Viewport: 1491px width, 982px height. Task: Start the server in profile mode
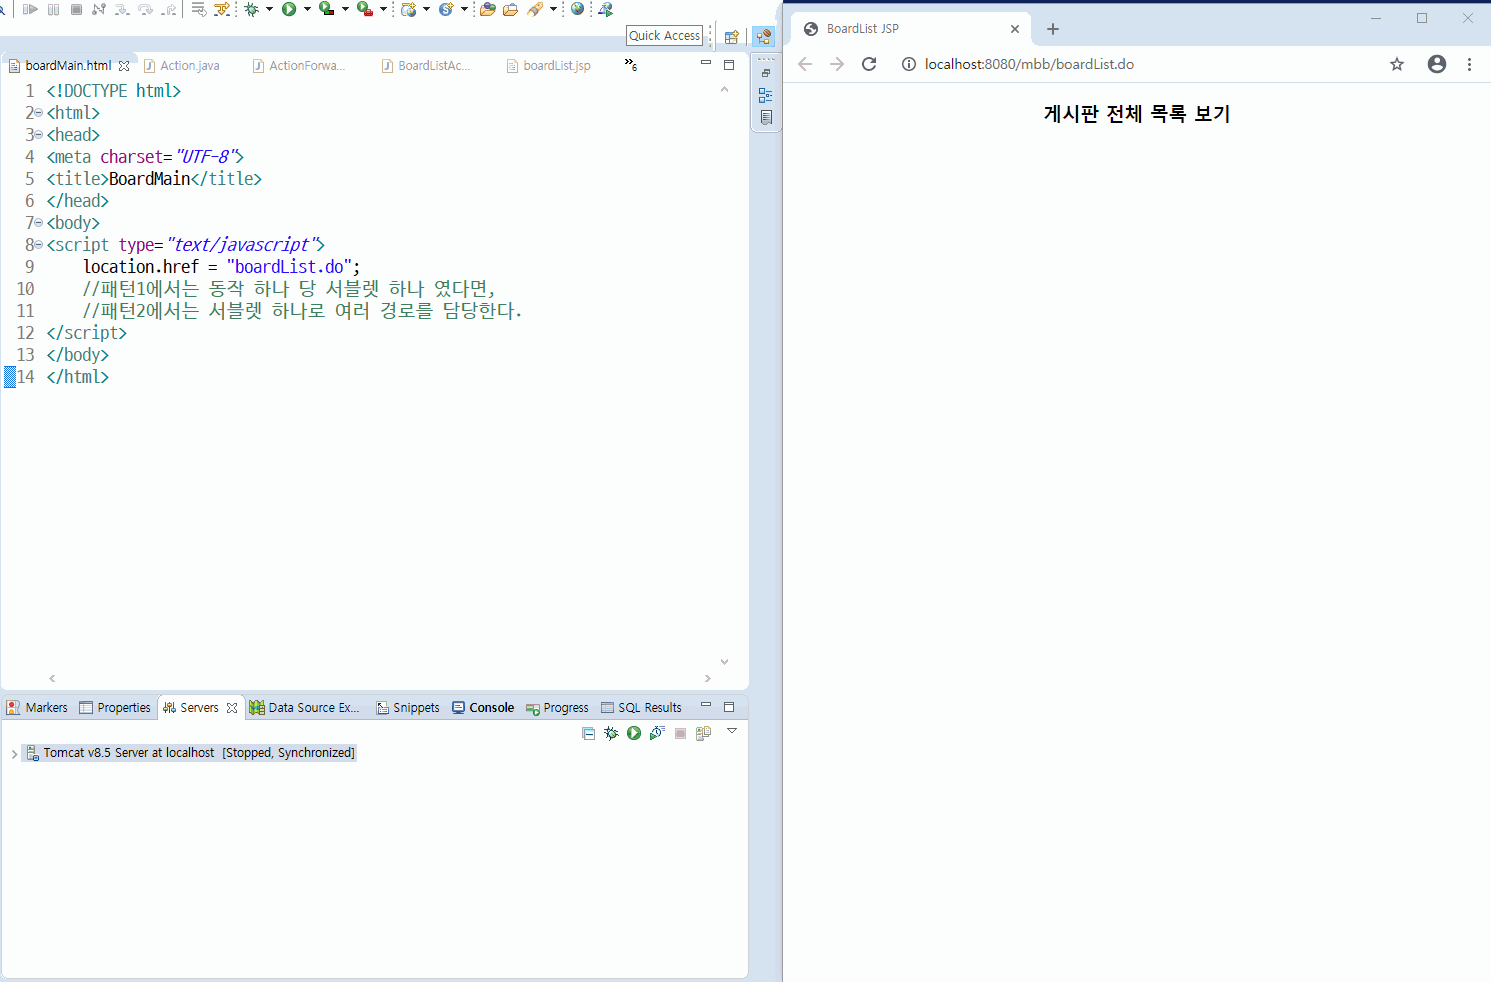(x=657, y=733)
